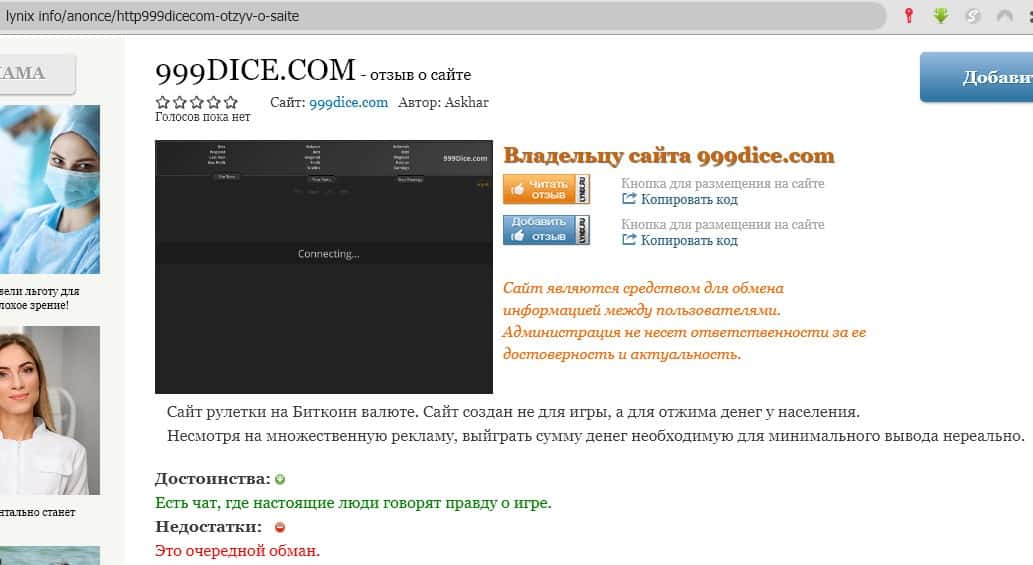Click the green advantages text about чат
The image size is (1033, 565).
click(353, 503)
